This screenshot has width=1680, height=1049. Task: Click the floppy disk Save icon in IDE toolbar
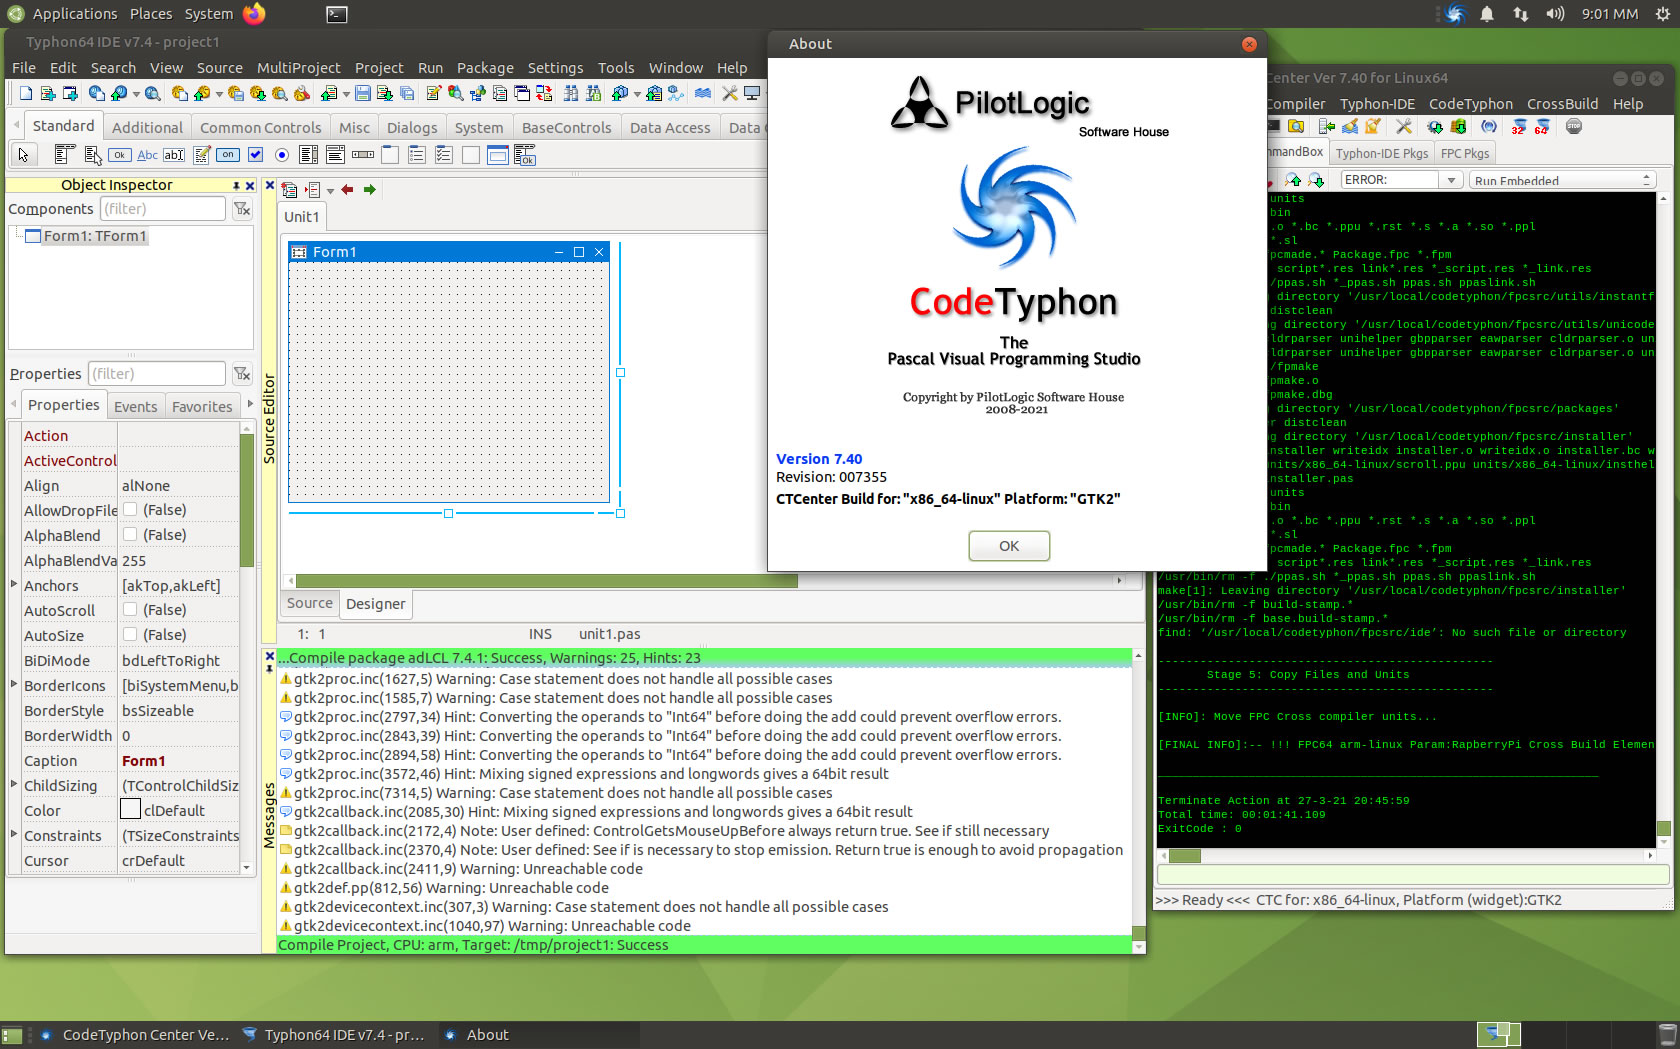click(362, 93)
